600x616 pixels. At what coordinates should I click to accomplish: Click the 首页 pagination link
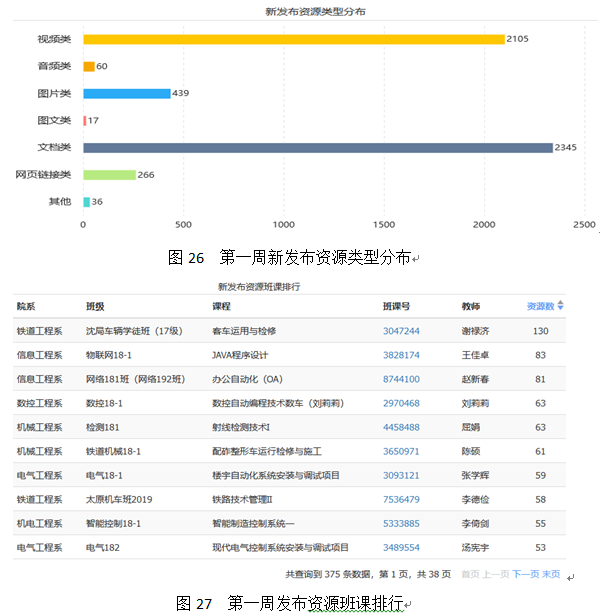(x=469, y=575)
